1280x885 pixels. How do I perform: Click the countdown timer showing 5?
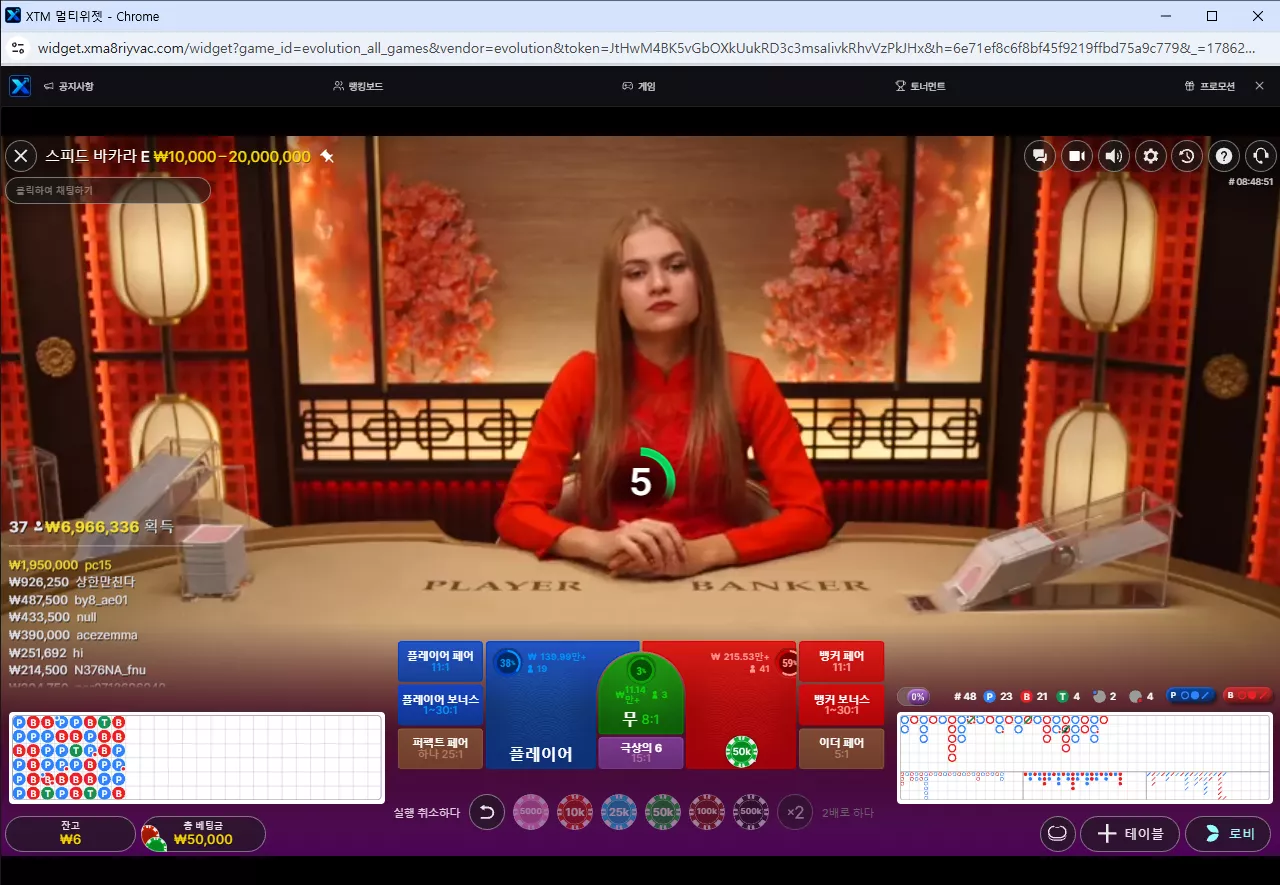tap(641, 482)
